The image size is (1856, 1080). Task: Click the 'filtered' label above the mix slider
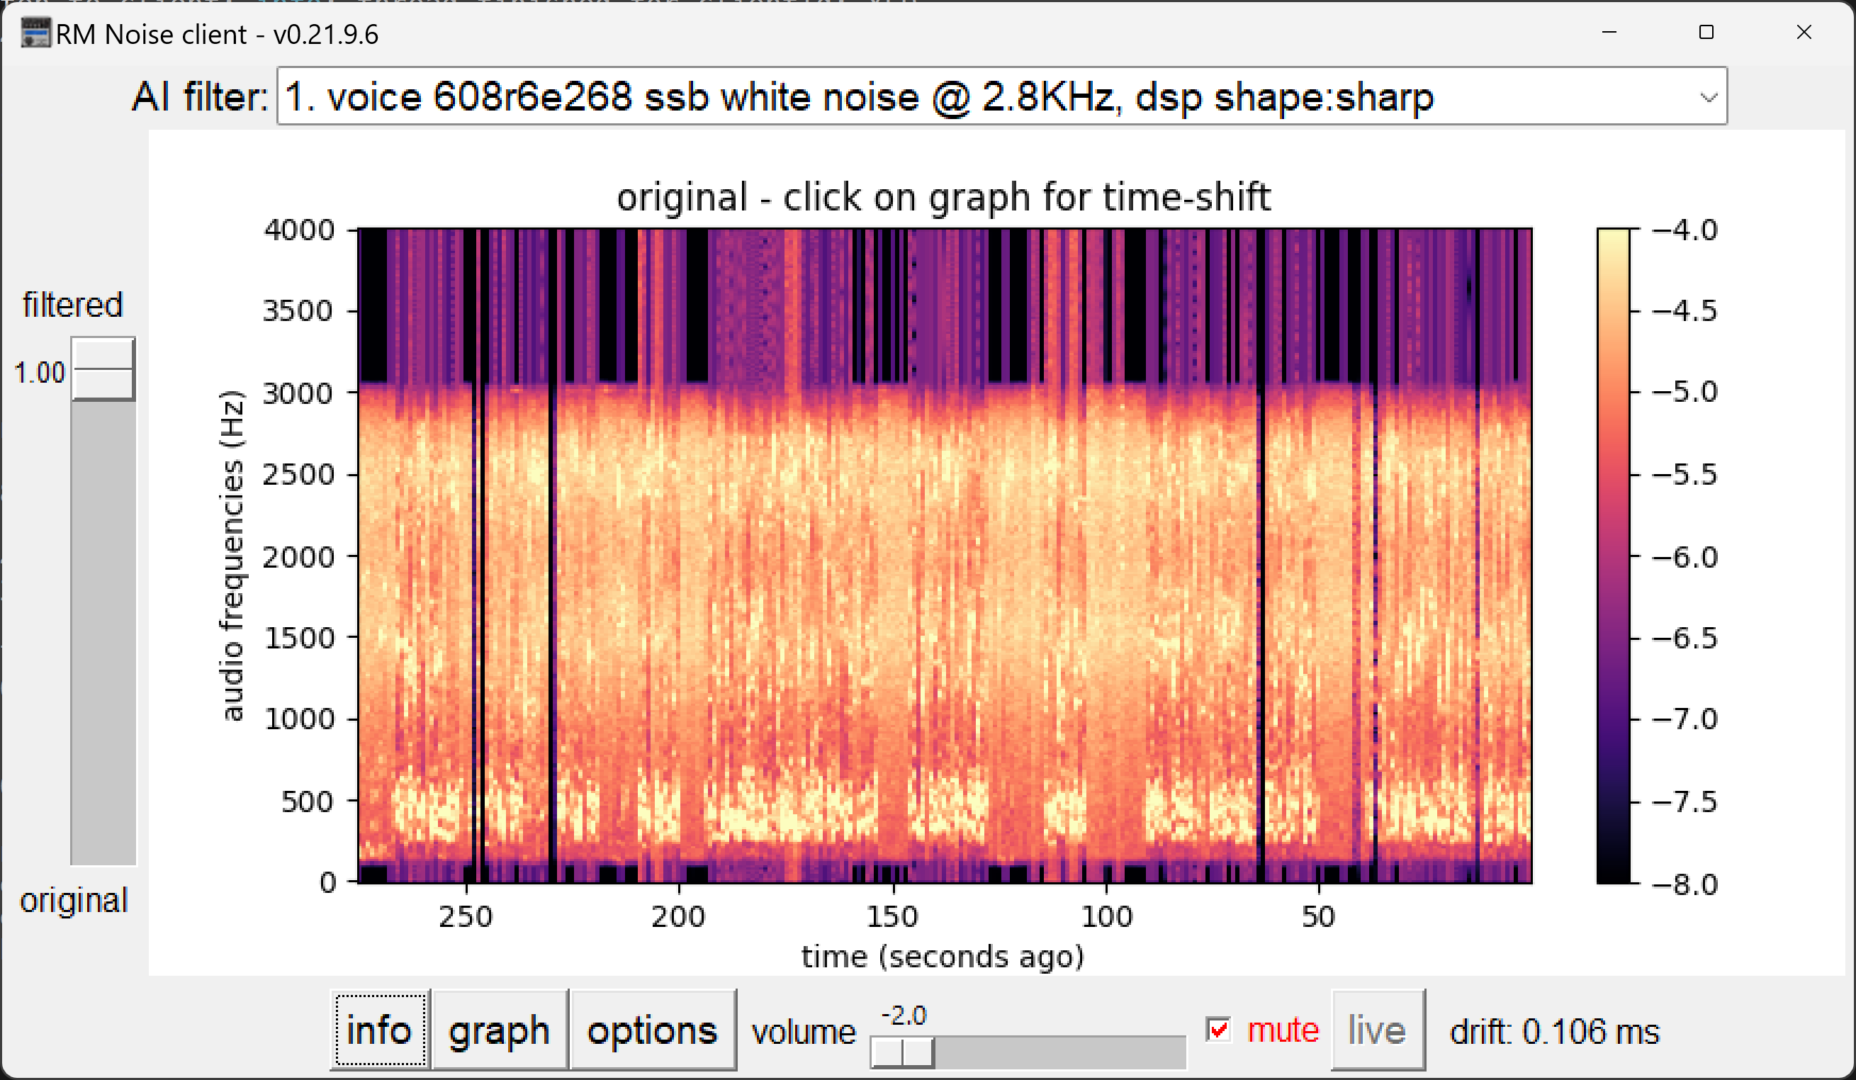(x=71, y=304)
